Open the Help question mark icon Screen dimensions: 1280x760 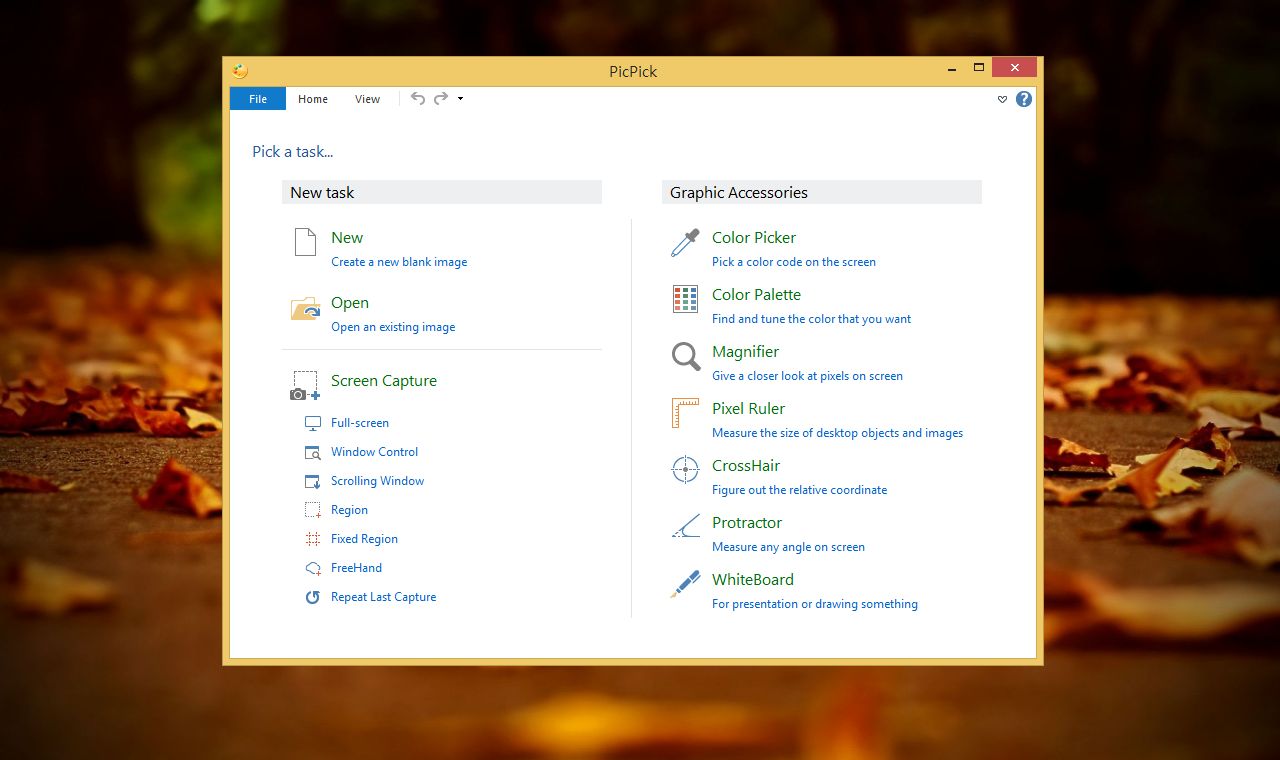(1024, 99)
